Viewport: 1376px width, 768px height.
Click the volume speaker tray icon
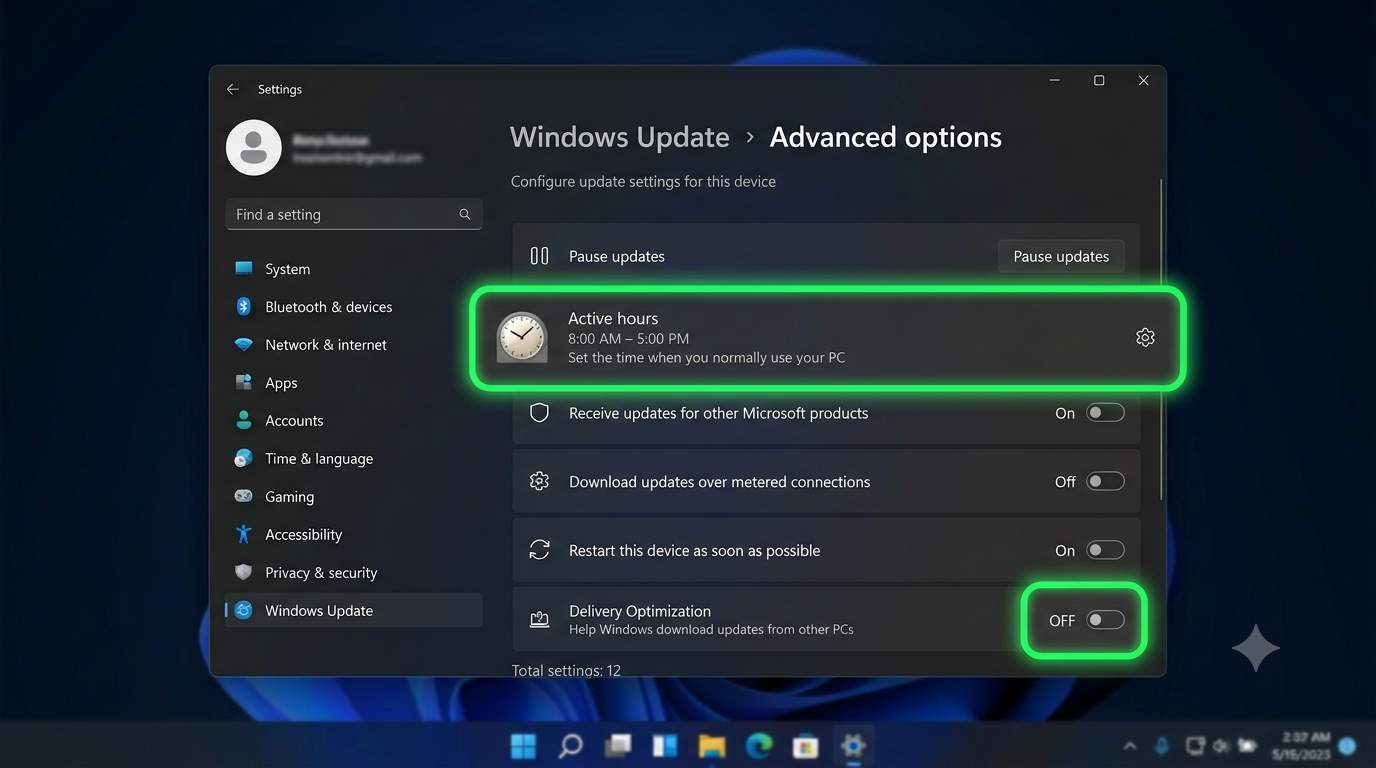click(1221, 746)
